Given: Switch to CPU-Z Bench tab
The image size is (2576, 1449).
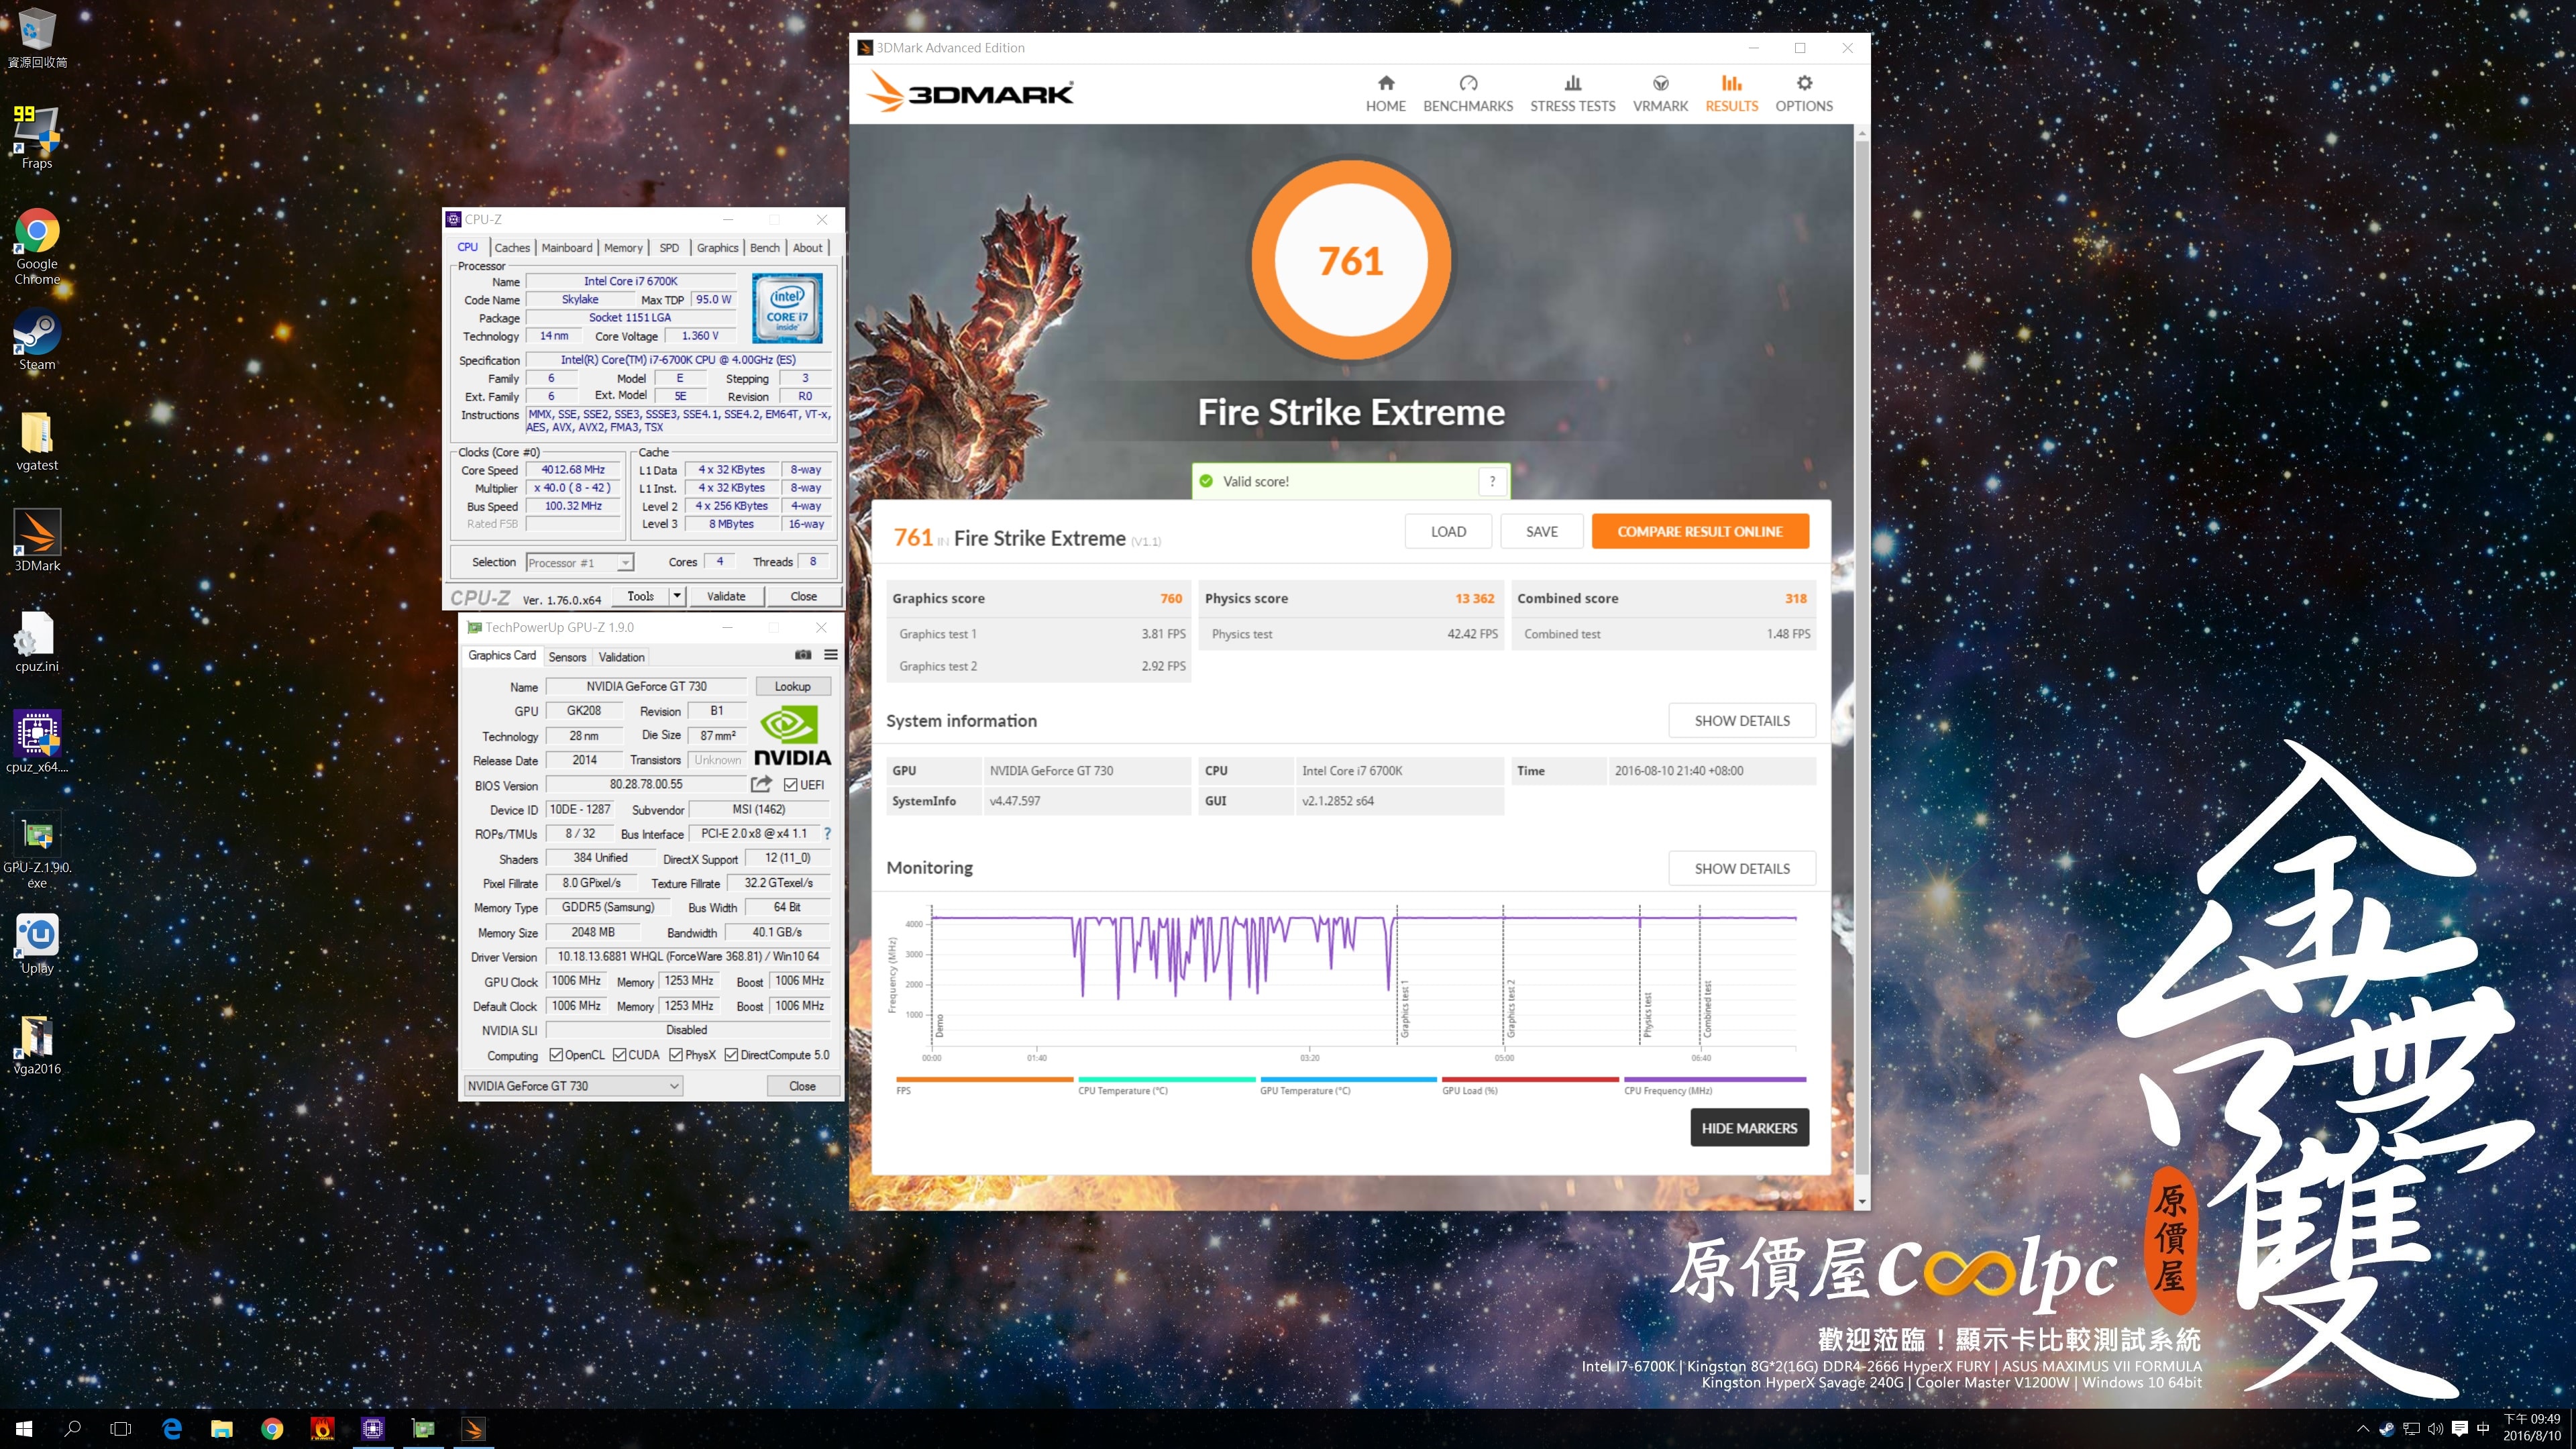Looking at the screenshot, I should [x=765, y=247].
